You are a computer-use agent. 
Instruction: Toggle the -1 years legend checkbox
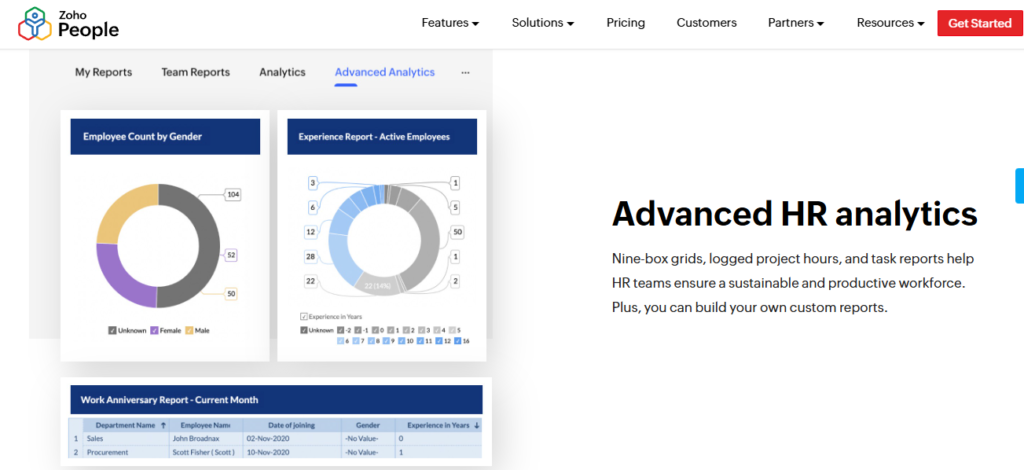pos(358,330)
